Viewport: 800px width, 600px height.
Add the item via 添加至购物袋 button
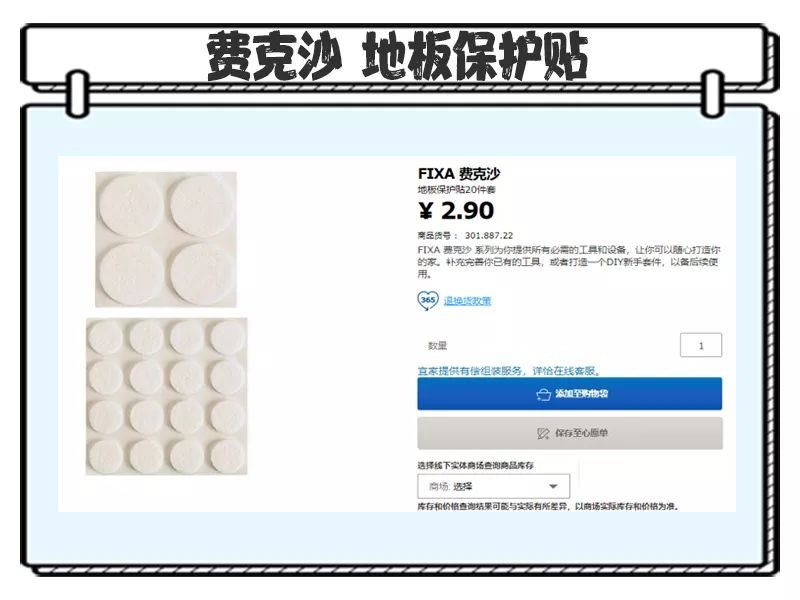[x=569, y=394]
